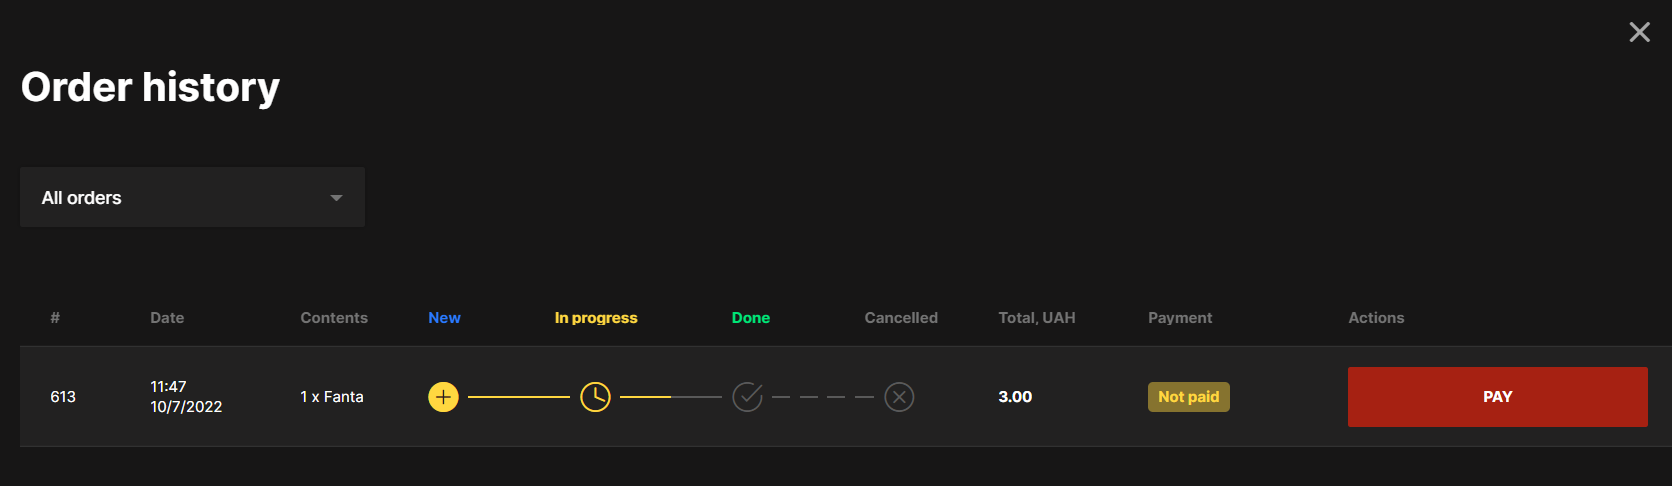The width and height of the screenshot is (1672, 486).
Task: Click the dropdown arrow in the orders filter
Action: [x=337, y=198]
